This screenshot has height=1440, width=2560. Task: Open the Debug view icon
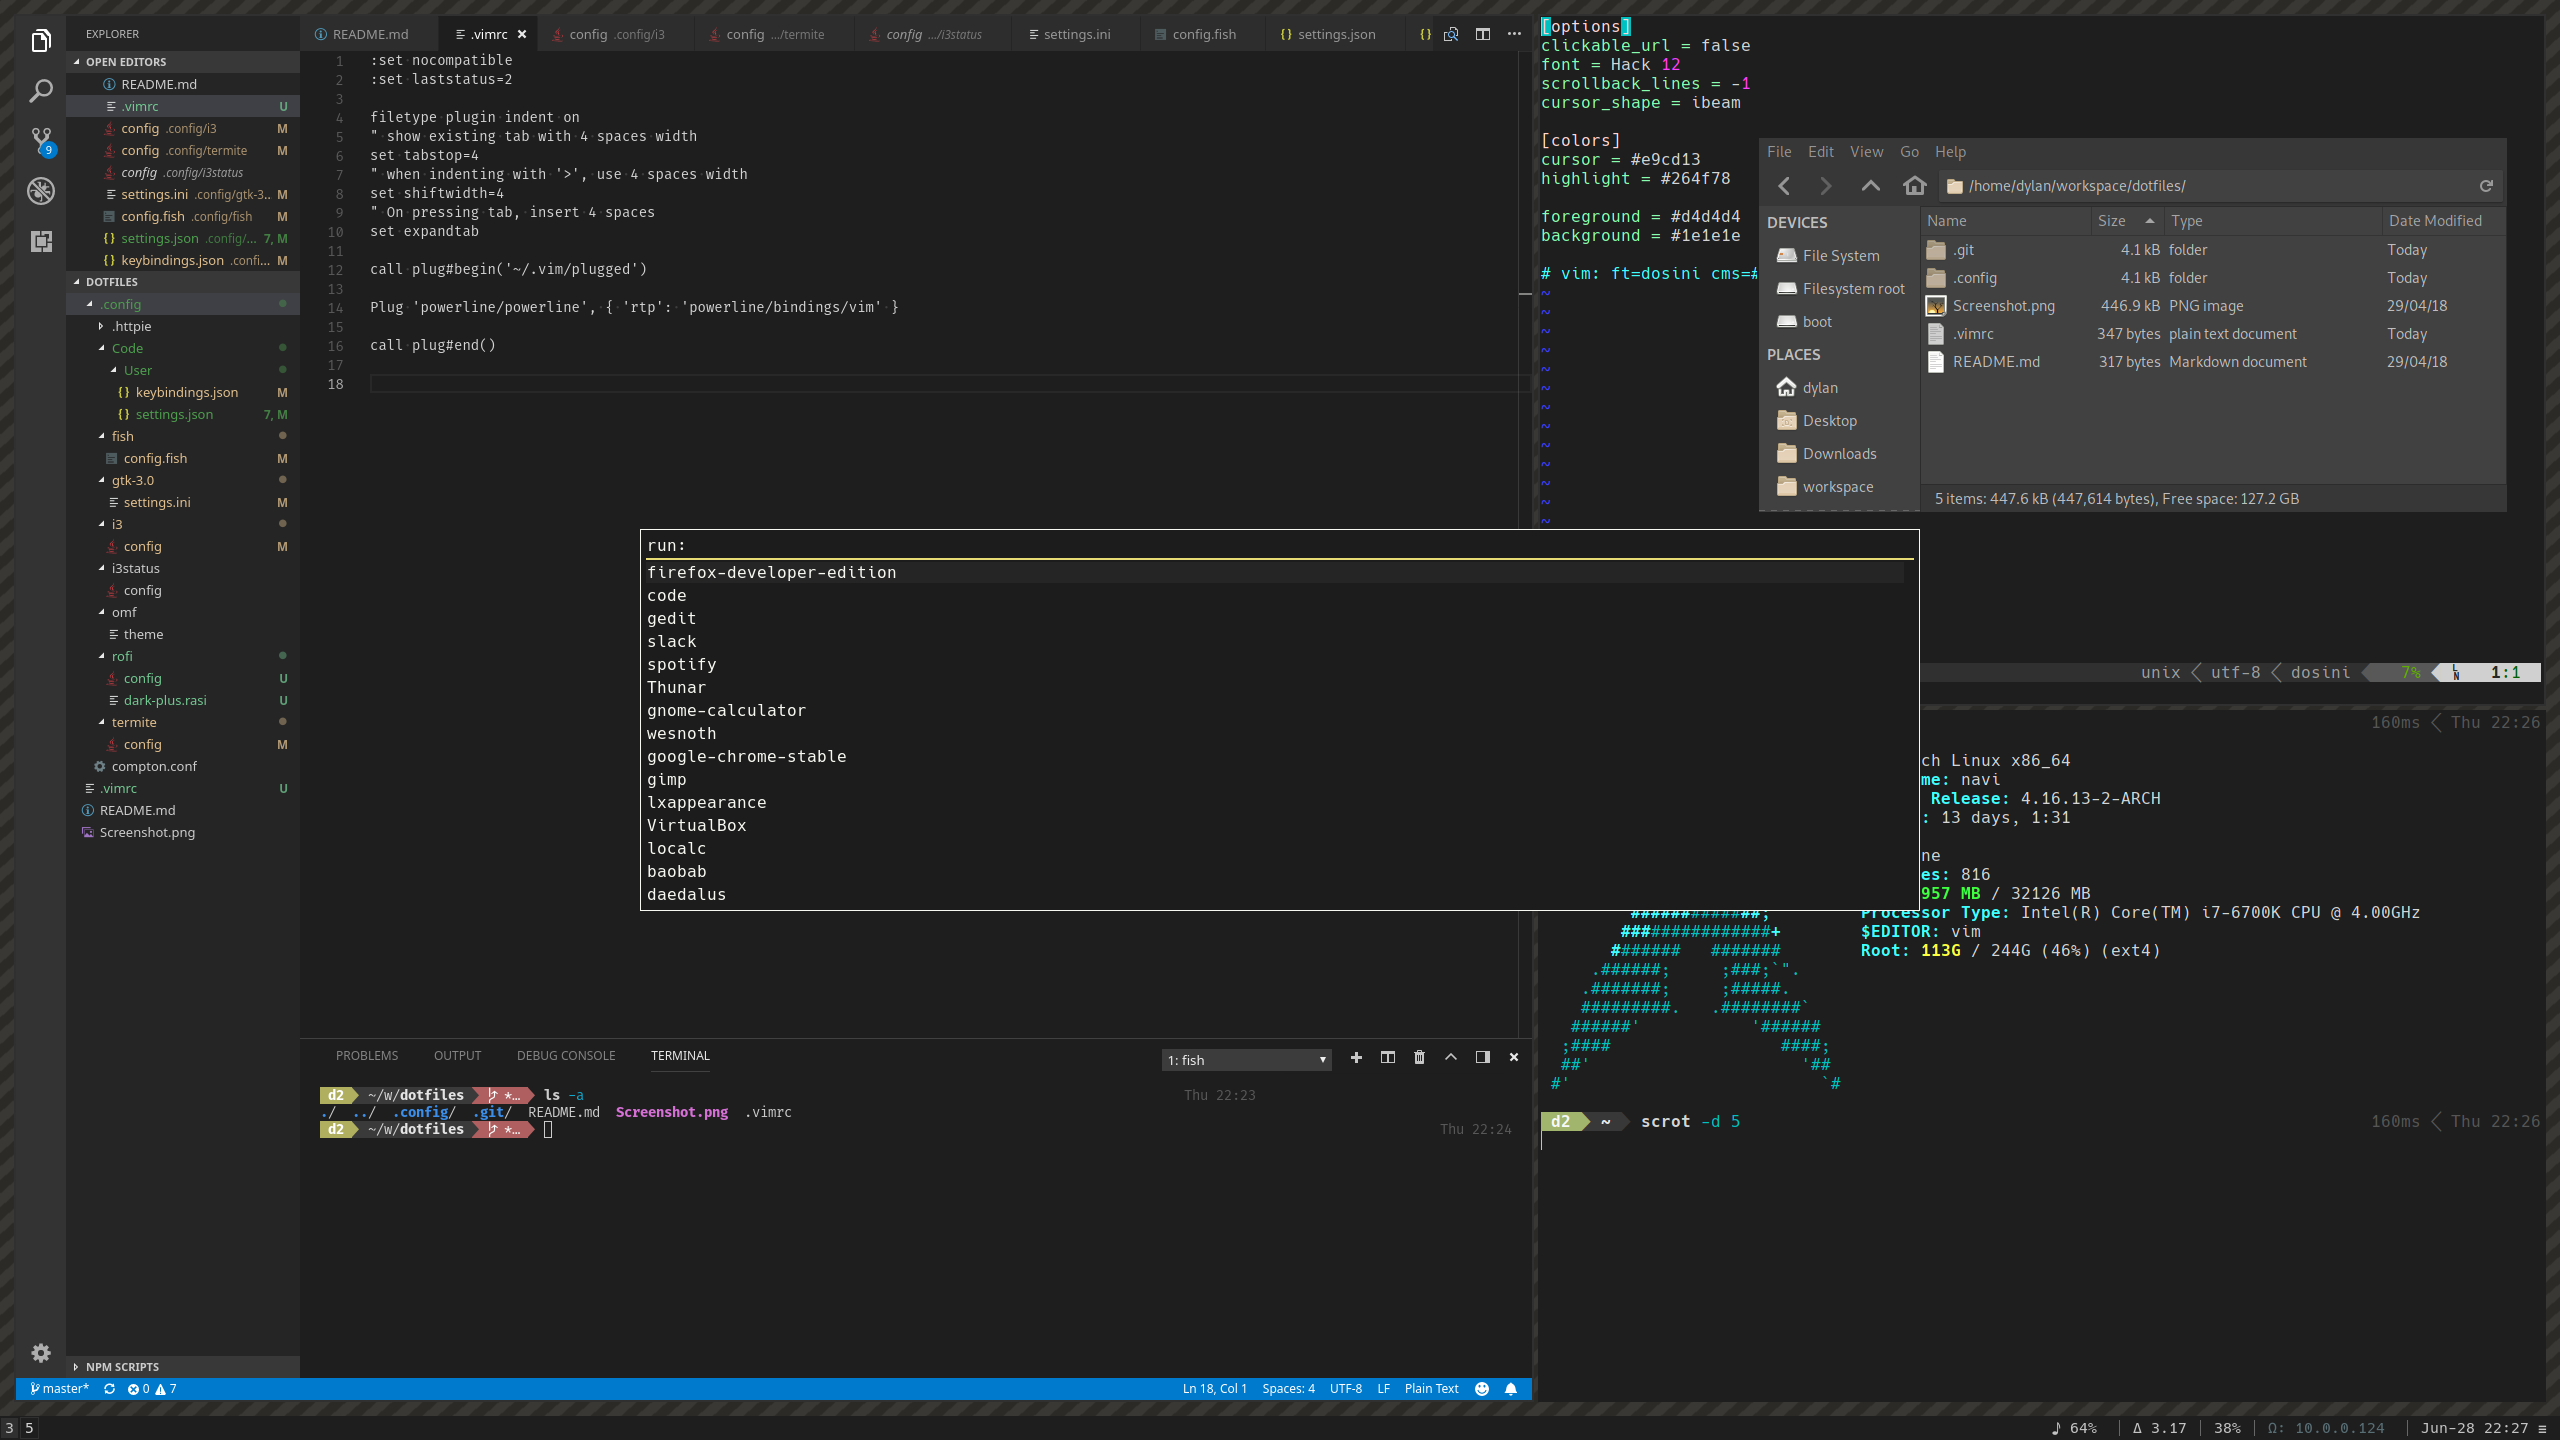coord(41,191)
